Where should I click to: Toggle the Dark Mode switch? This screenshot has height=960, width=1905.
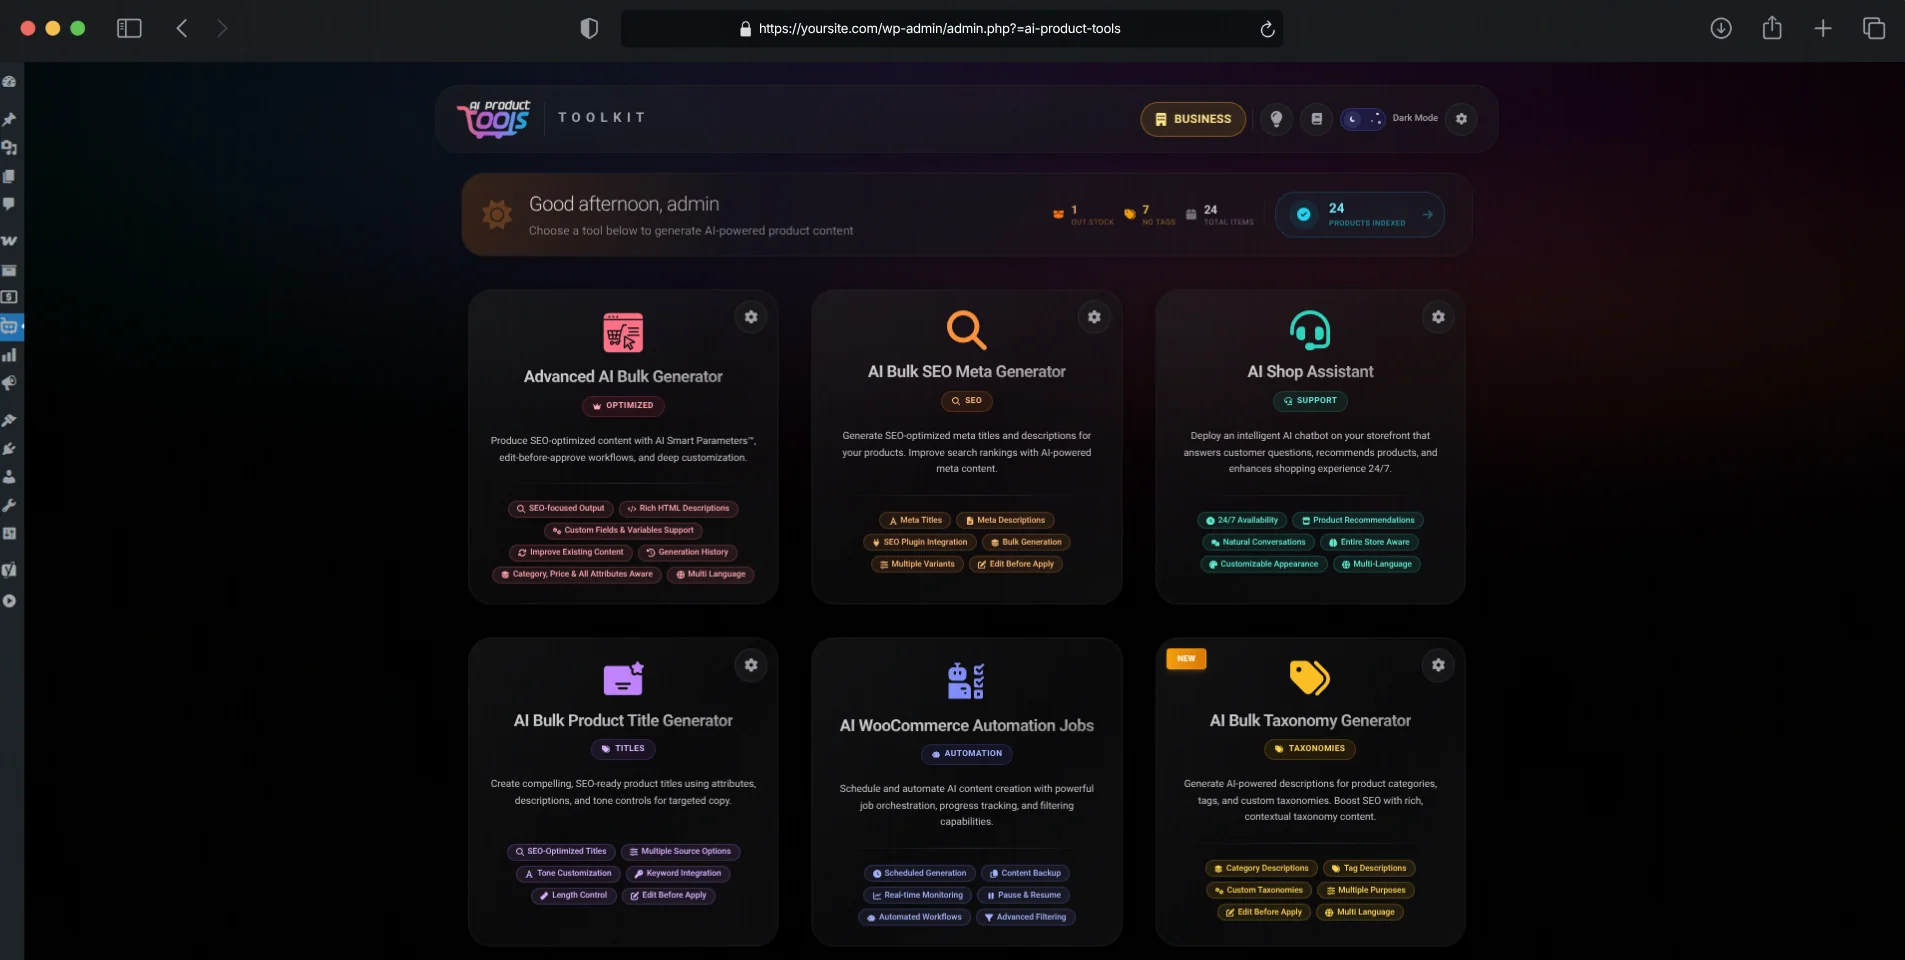[x=1363, y=119]
